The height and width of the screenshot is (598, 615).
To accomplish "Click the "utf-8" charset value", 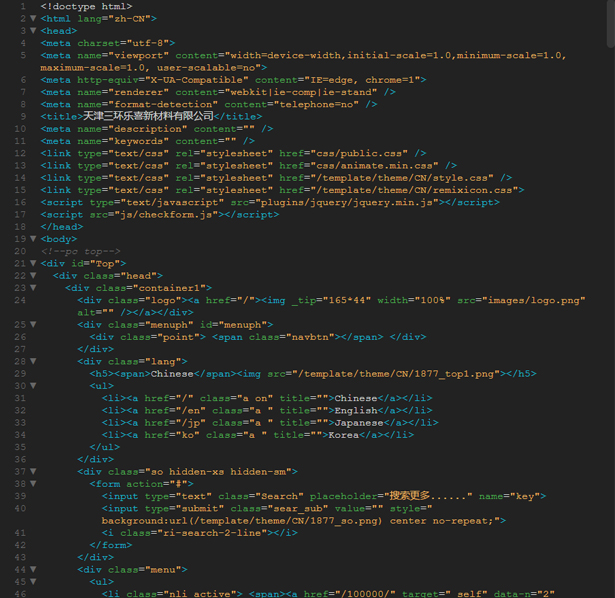I will (x=148, y=43).
